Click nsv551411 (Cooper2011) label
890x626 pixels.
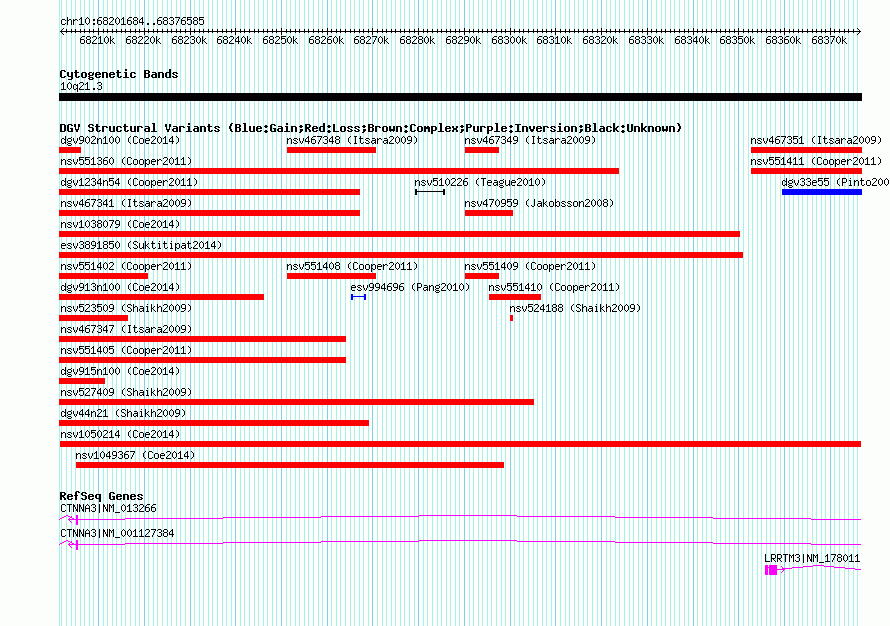point(816,162)
